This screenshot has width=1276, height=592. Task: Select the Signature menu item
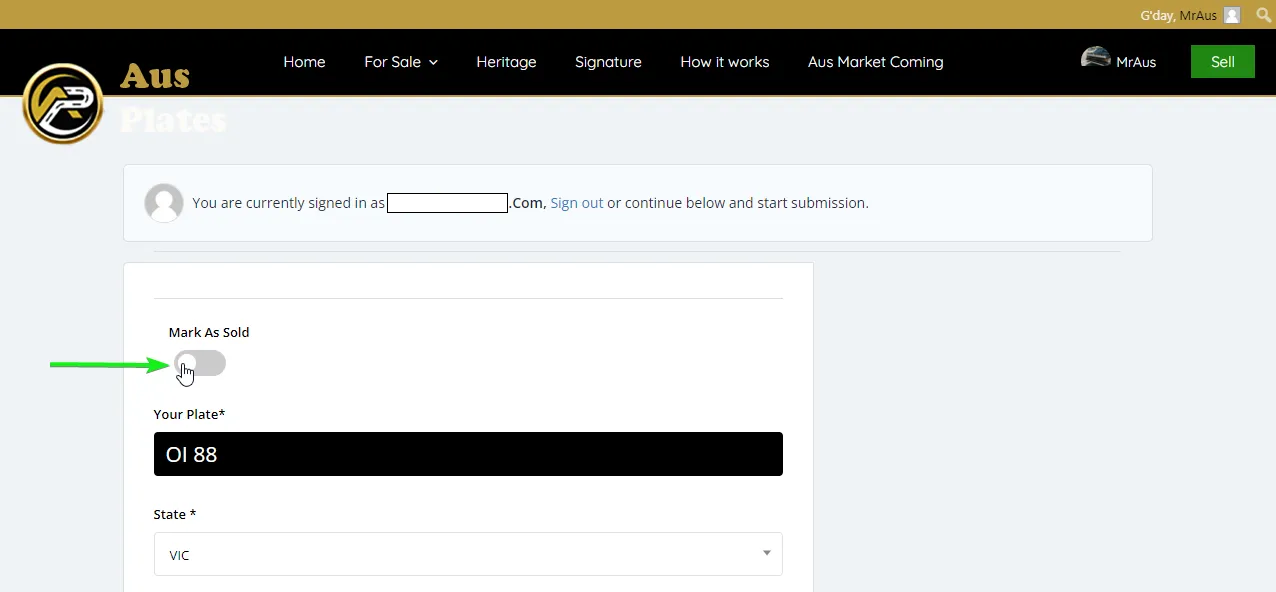pos(608,62)
